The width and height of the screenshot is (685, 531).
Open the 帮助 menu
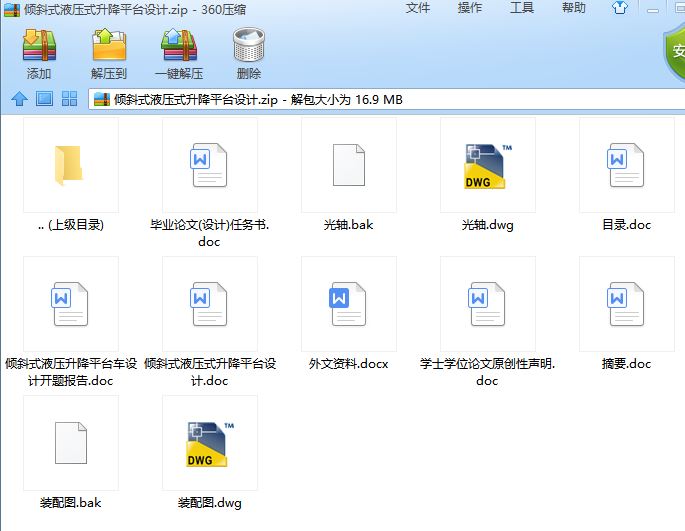[574, 8]
